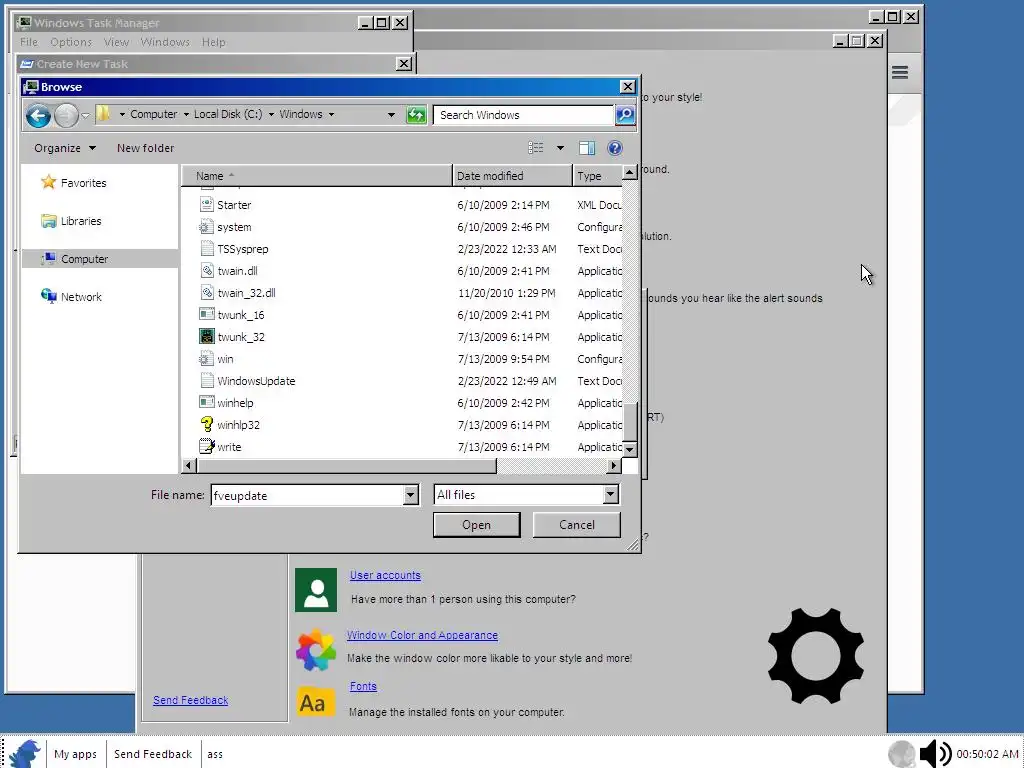The width and height of the screenshot is (1024, 768).
Task: Open Network in navigation pane
Action: tap(71, 296)
